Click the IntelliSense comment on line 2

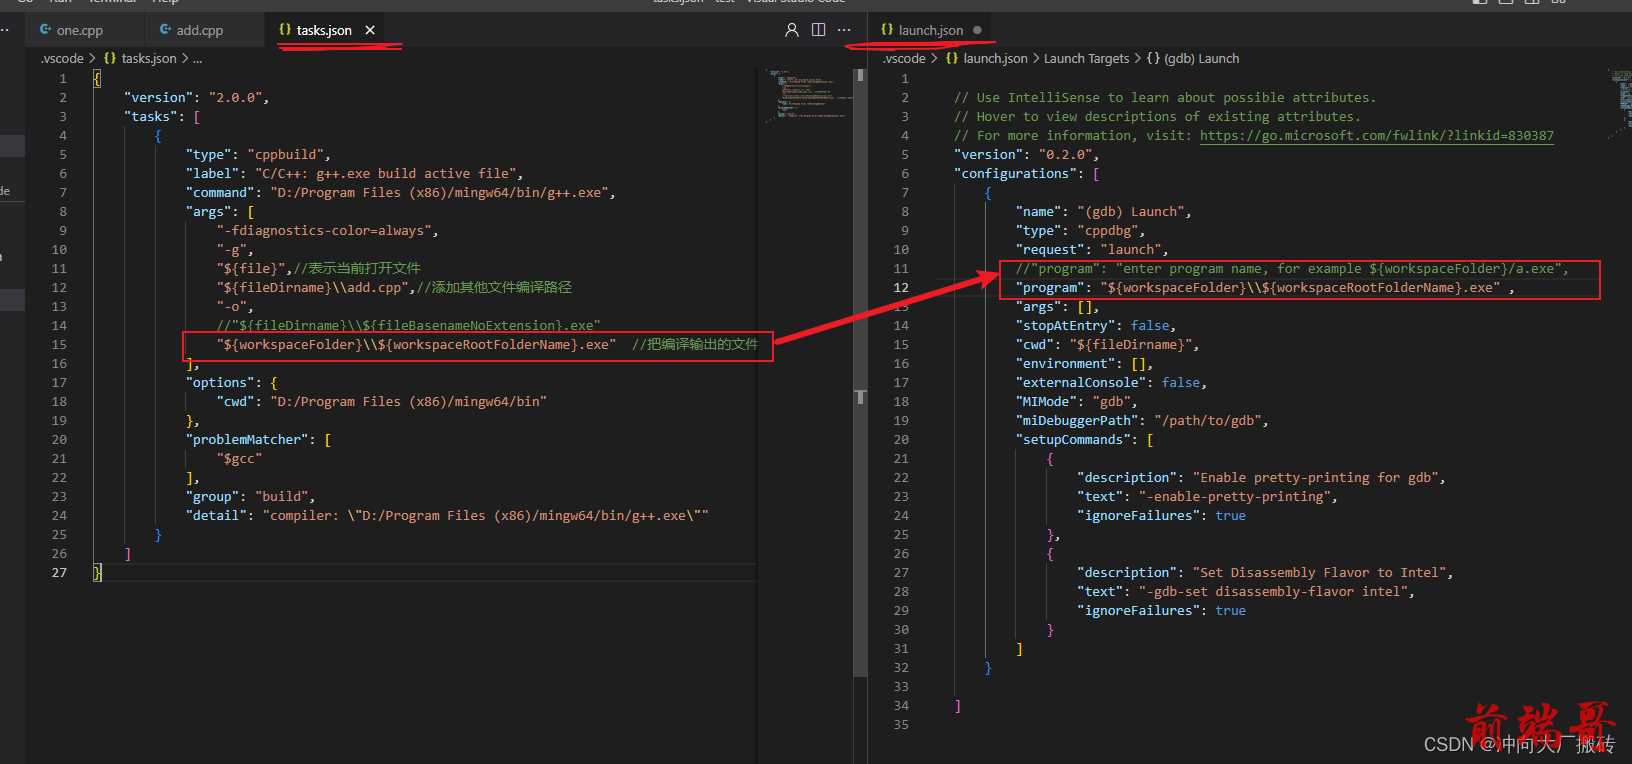[1165, 98]
